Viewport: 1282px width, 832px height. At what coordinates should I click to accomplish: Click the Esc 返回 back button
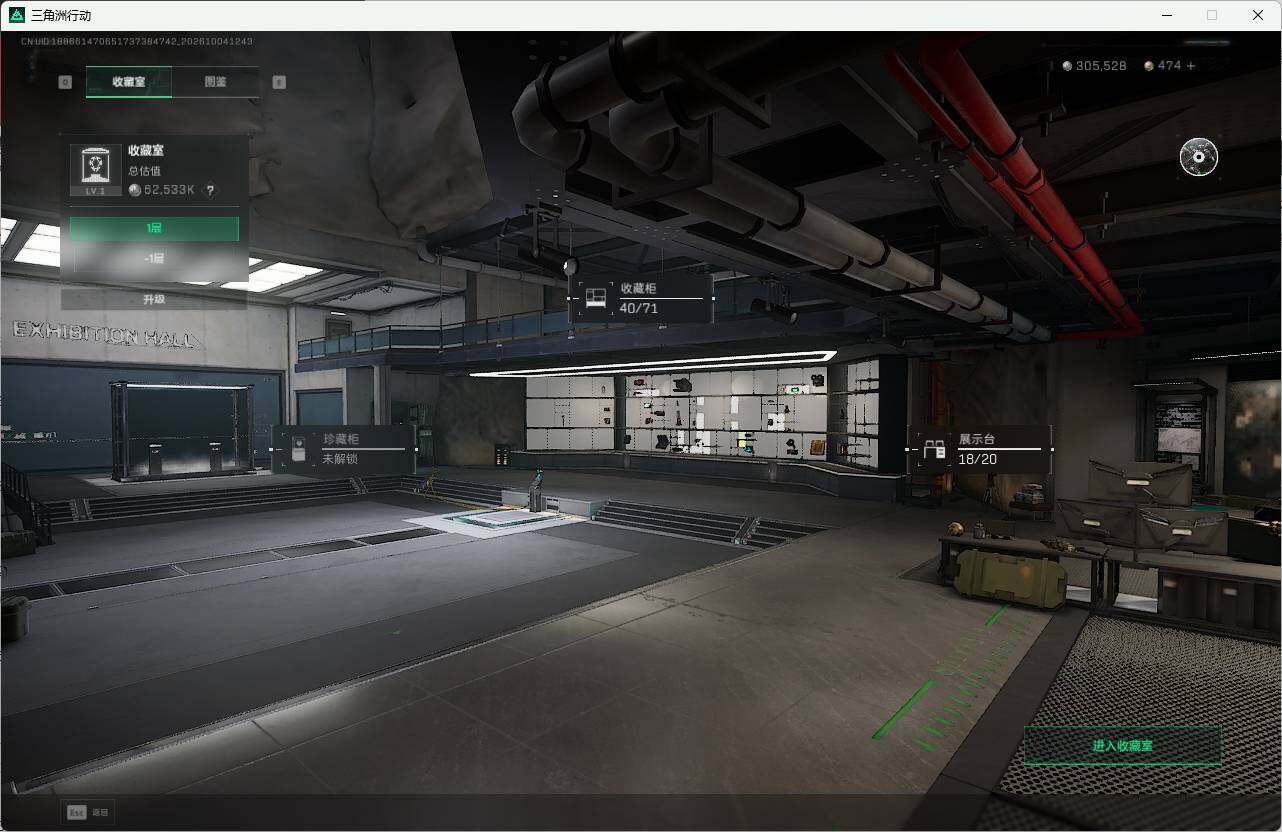tap(88, 813)
